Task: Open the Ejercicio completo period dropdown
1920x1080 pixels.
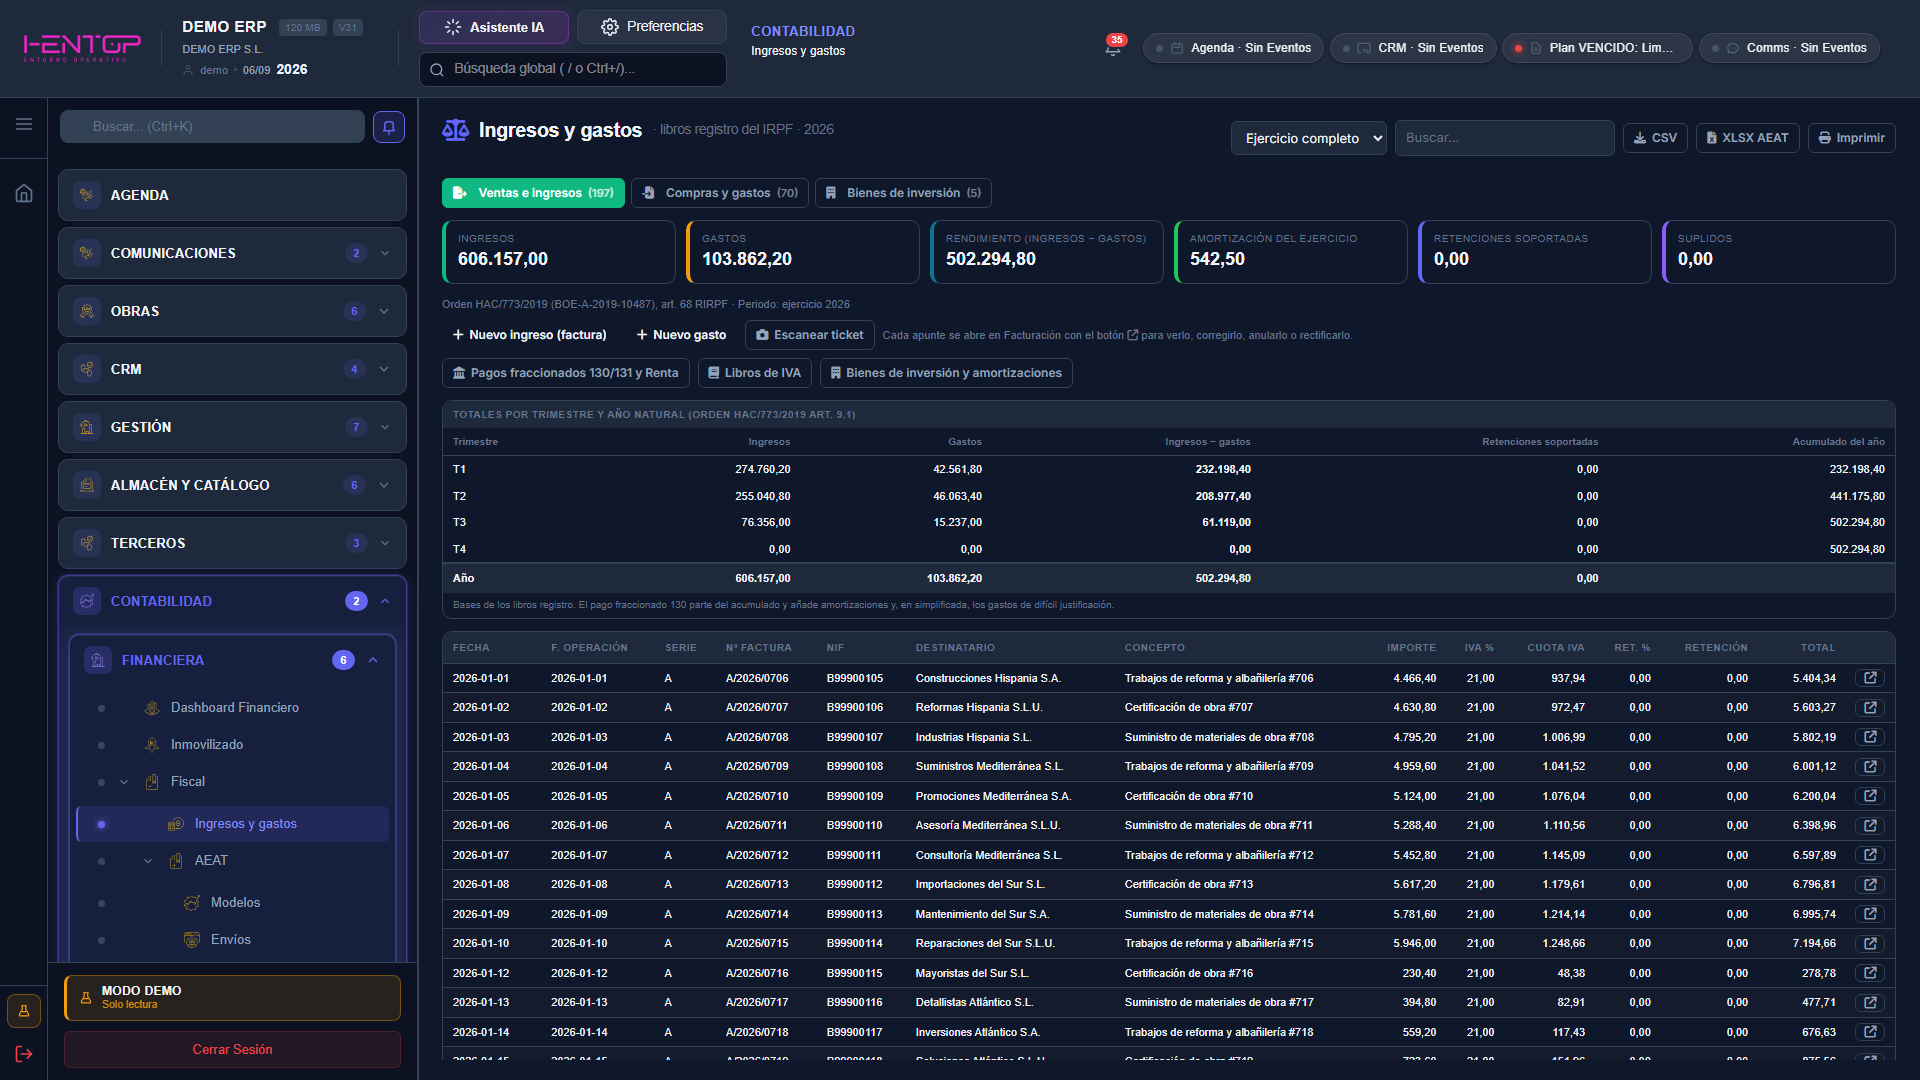Action: pyautogui.click(x=1309, y=138)
